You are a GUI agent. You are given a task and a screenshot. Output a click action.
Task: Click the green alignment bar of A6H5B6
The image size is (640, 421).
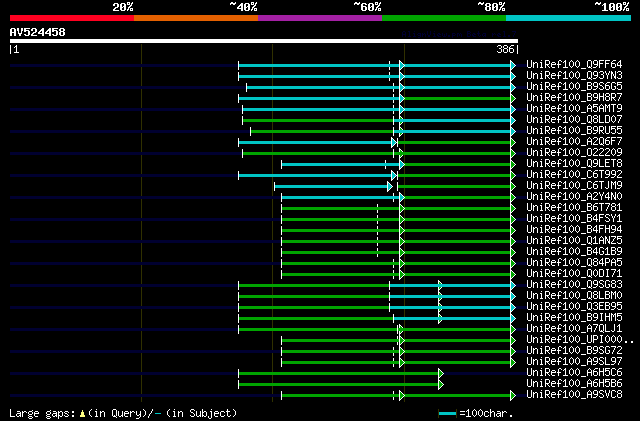(x=339, y=384)
